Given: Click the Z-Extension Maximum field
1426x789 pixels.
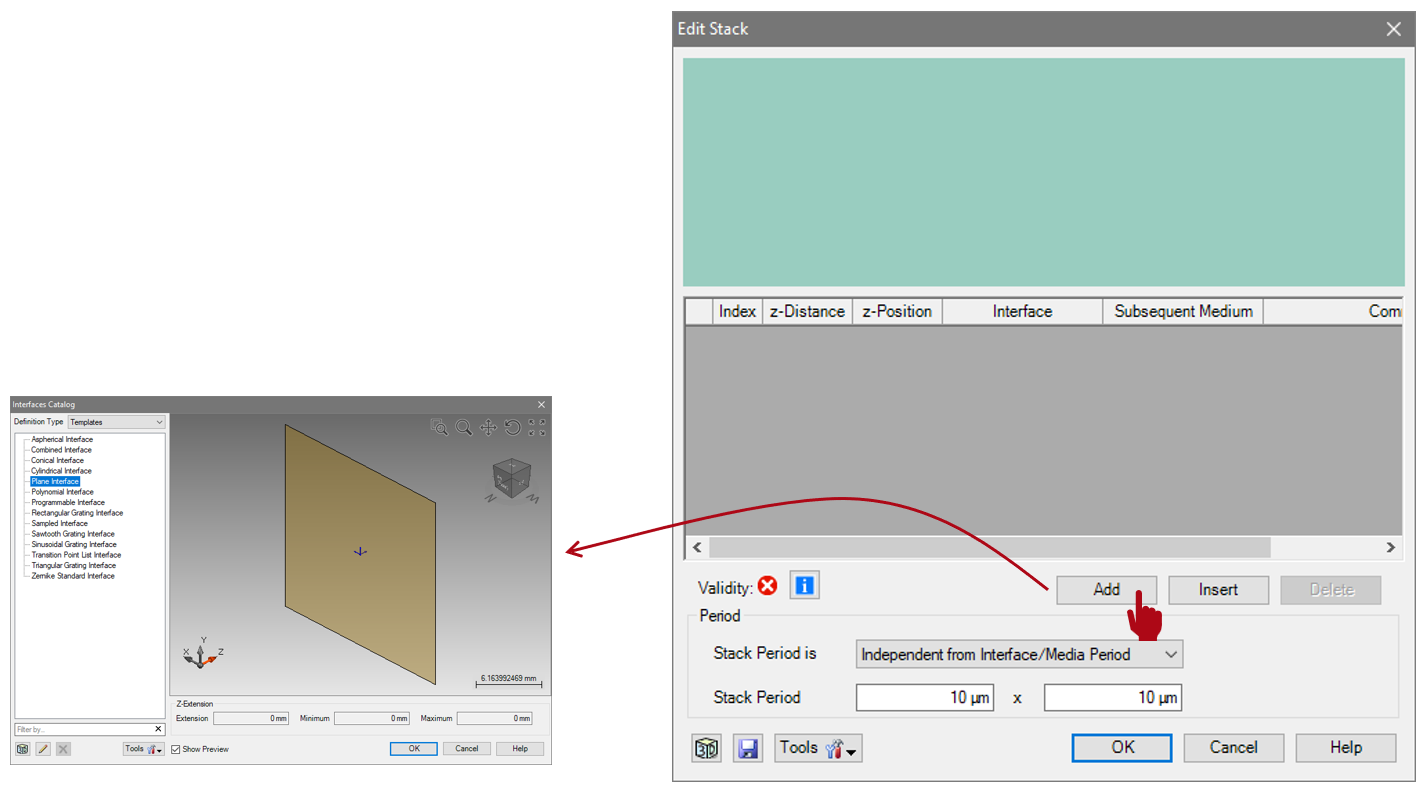Looking at the screenshot, I should coord(495,718).
